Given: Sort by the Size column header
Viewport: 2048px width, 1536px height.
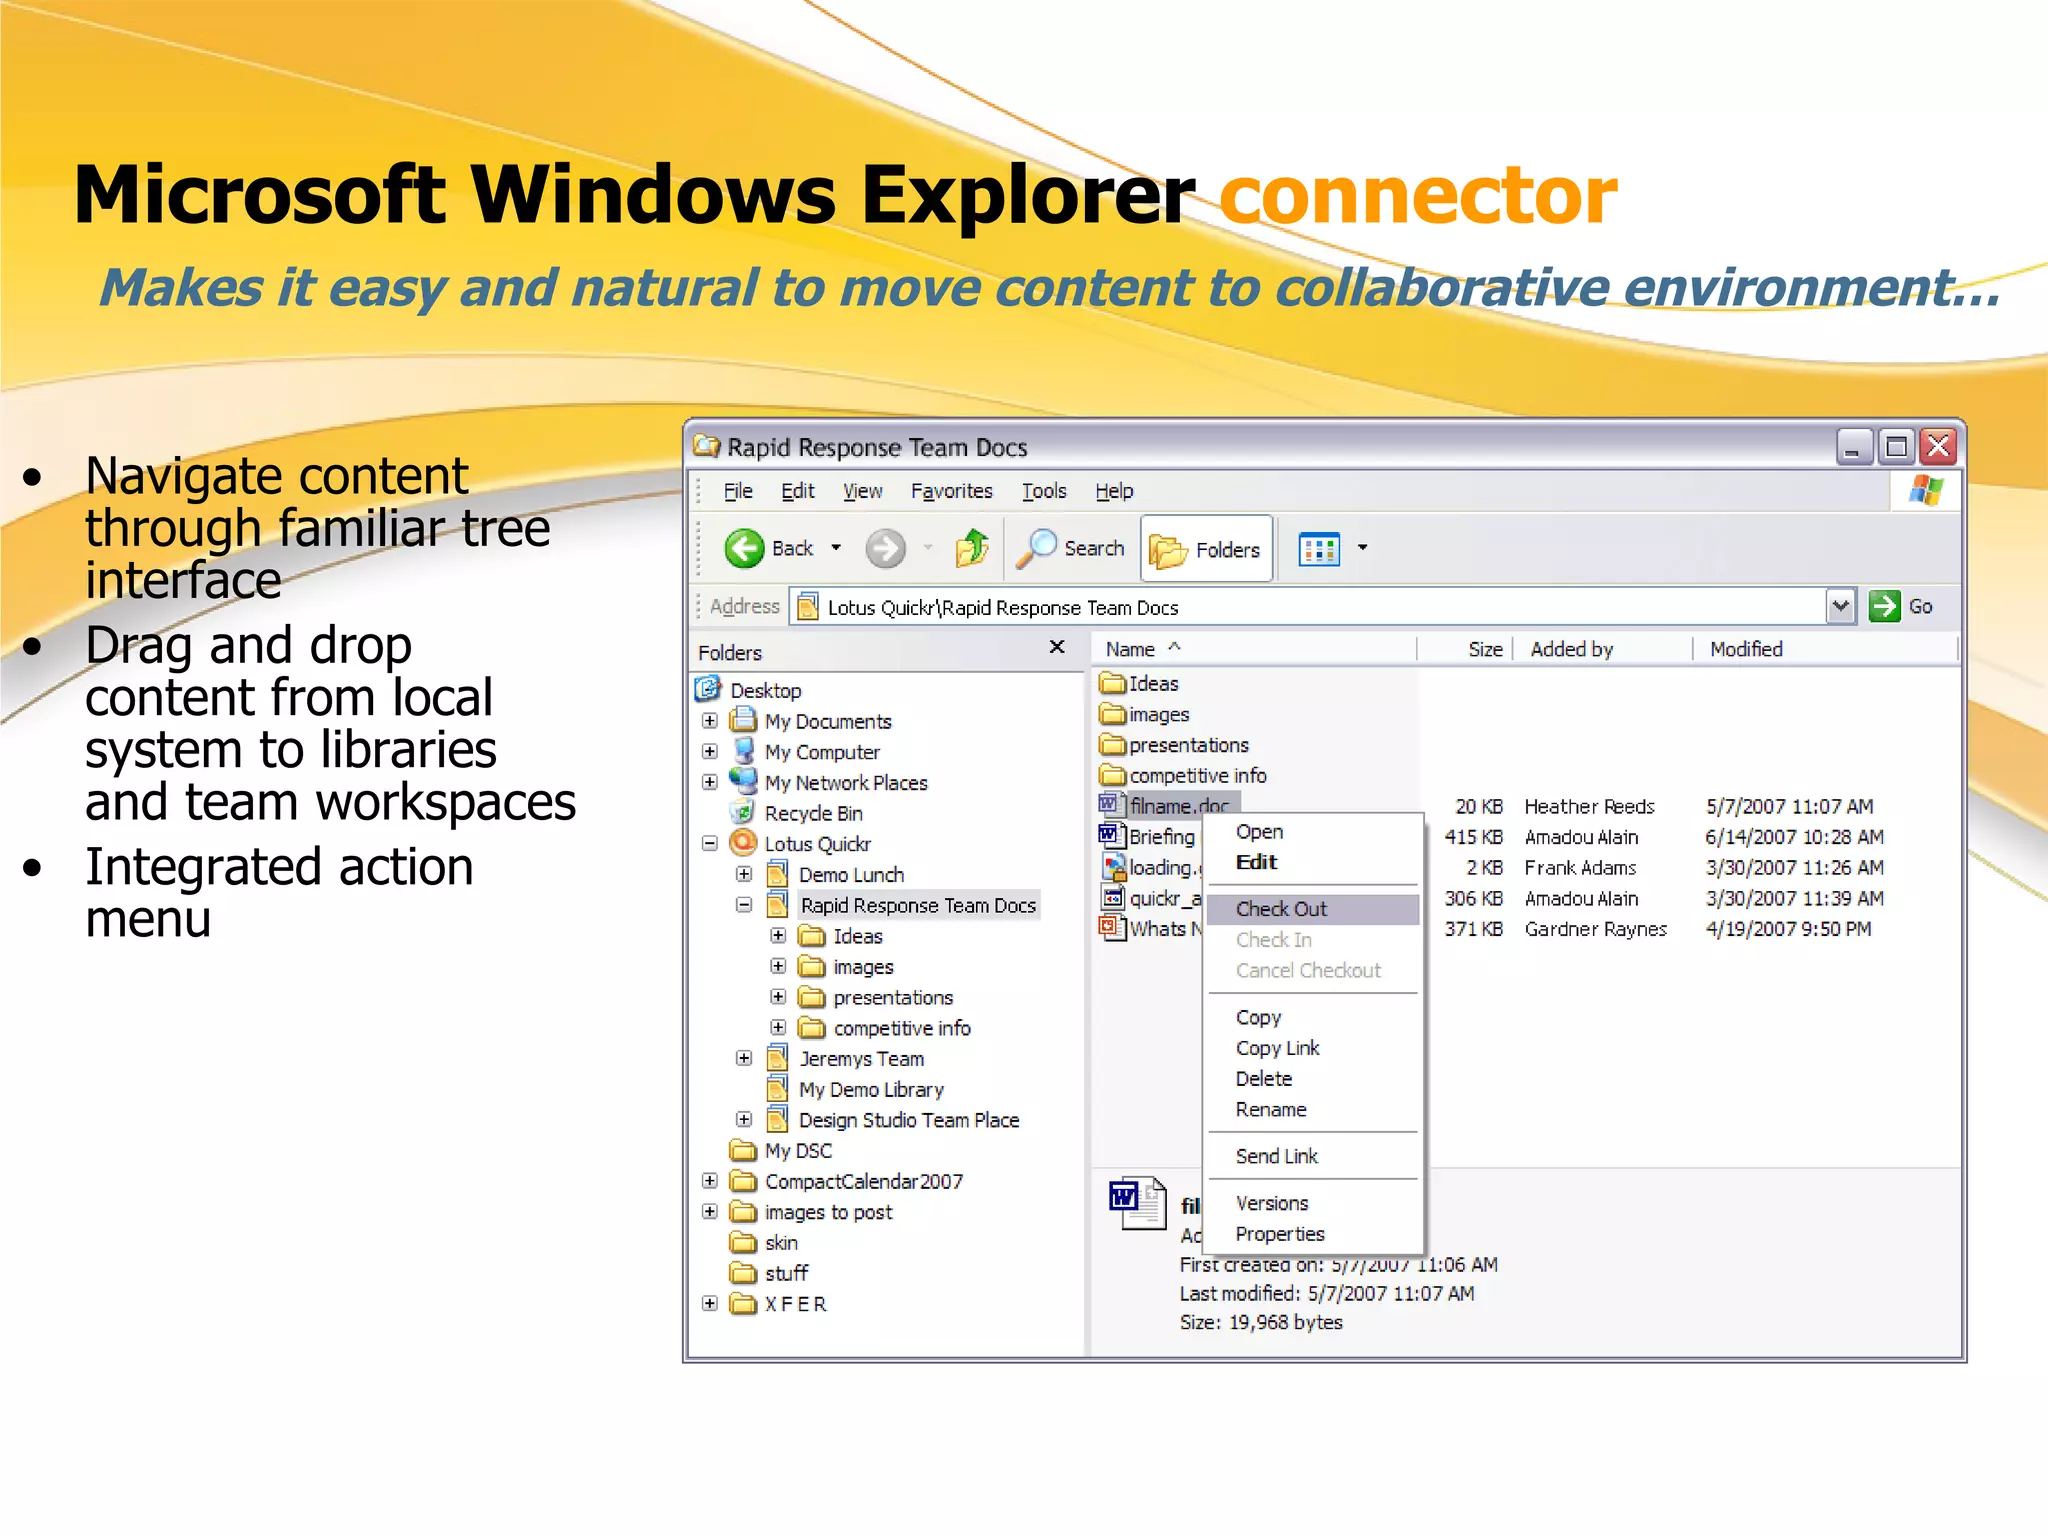Looking at the screenshot, I should pos(1465,649).
